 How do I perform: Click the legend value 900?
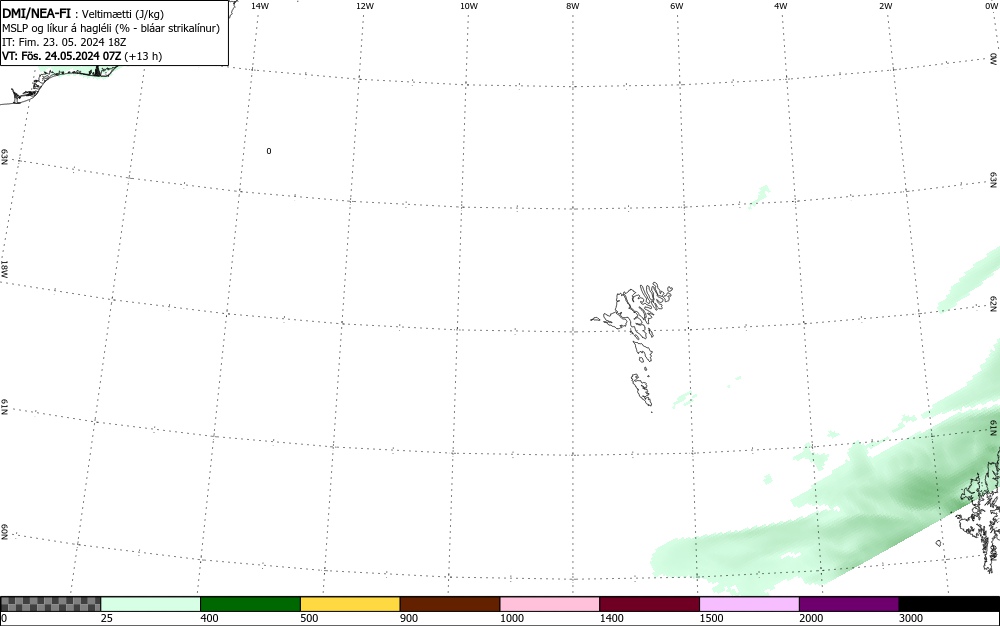click(x=409, y=618)
